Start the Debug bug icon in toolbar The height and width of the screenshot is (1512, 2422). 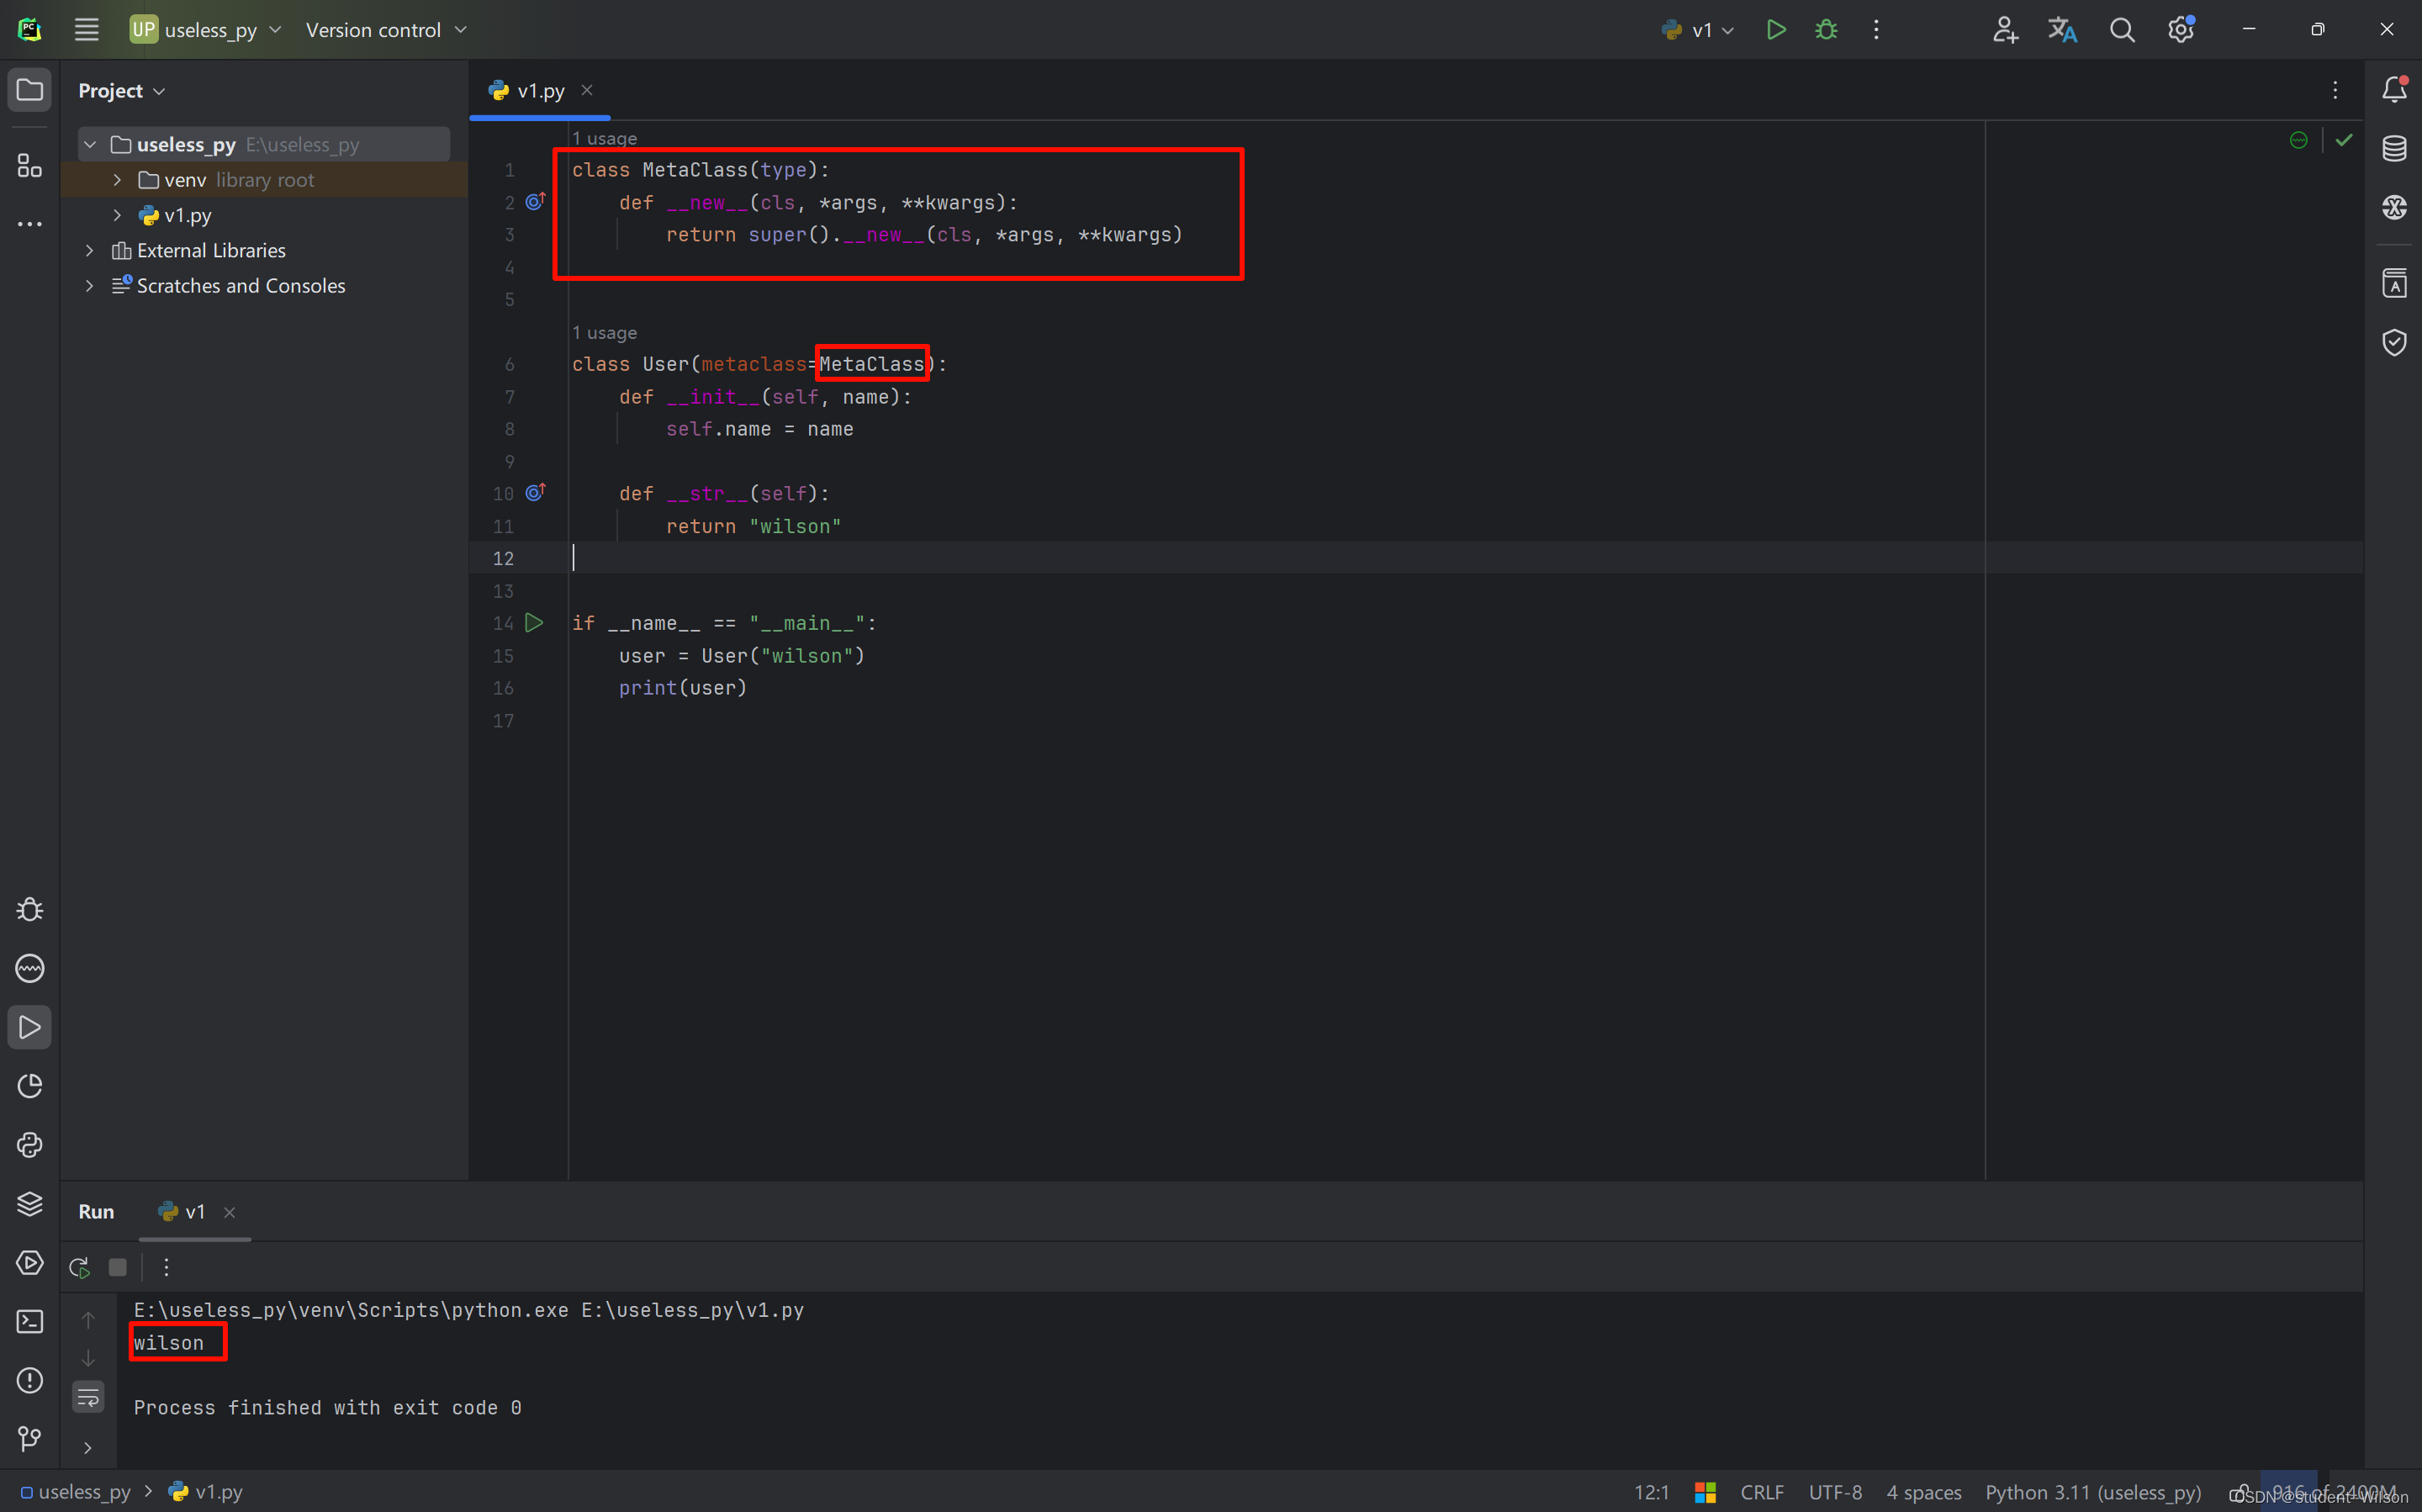(x=1826, y=30)
